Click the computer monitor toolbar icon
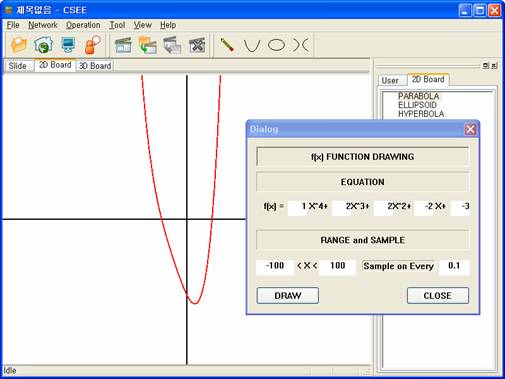This screenshot has width=505, height=379. point(68,45)
